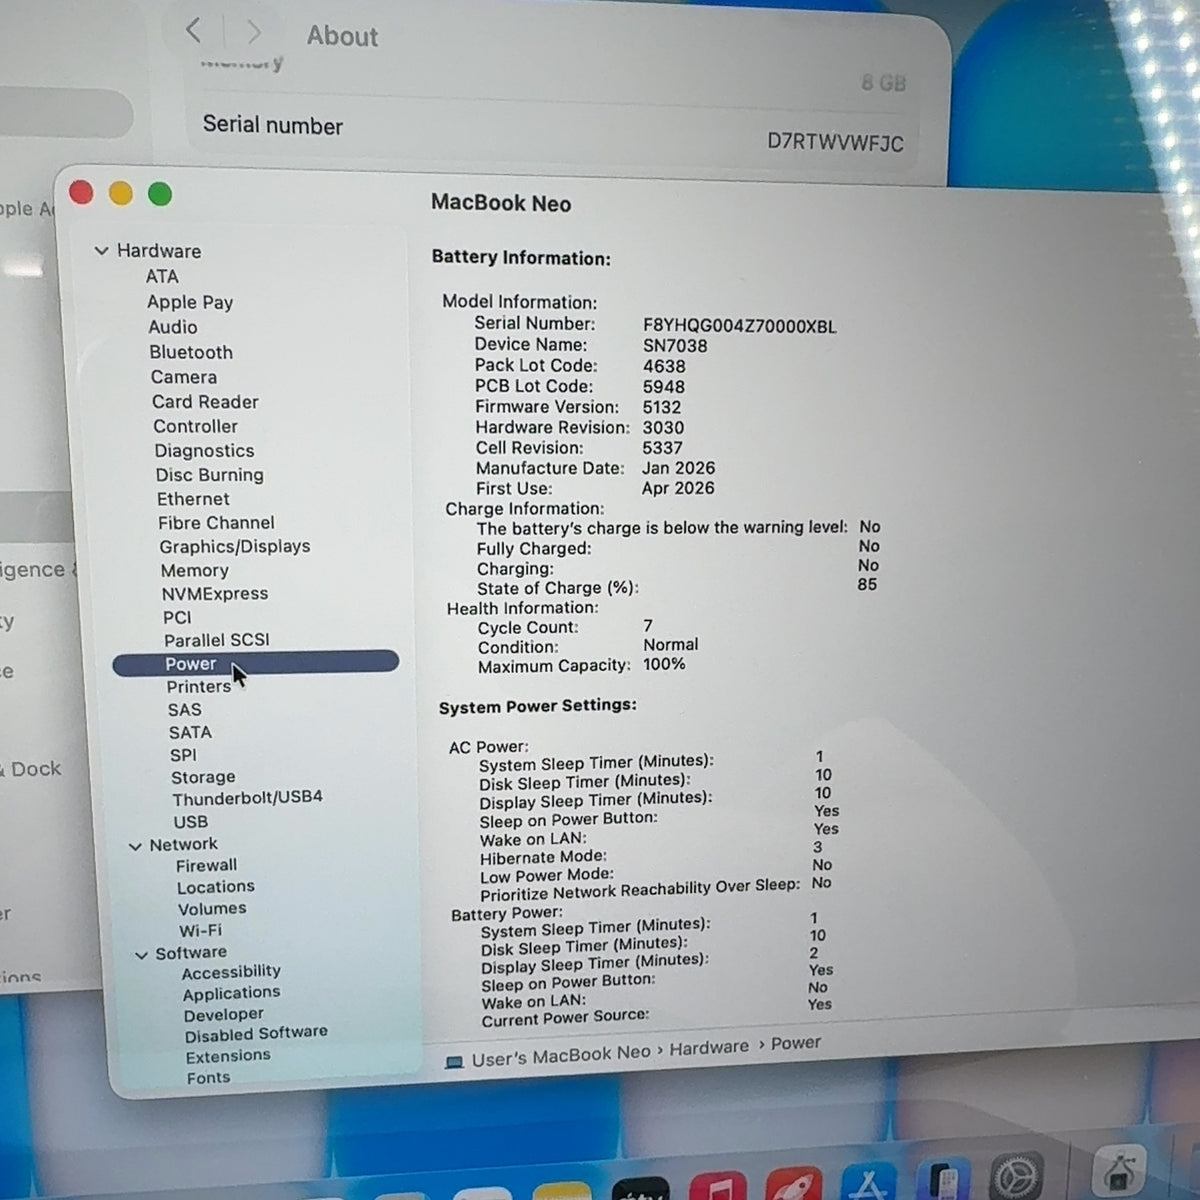Select Storage in the sidebar

[x=203, y=778]
